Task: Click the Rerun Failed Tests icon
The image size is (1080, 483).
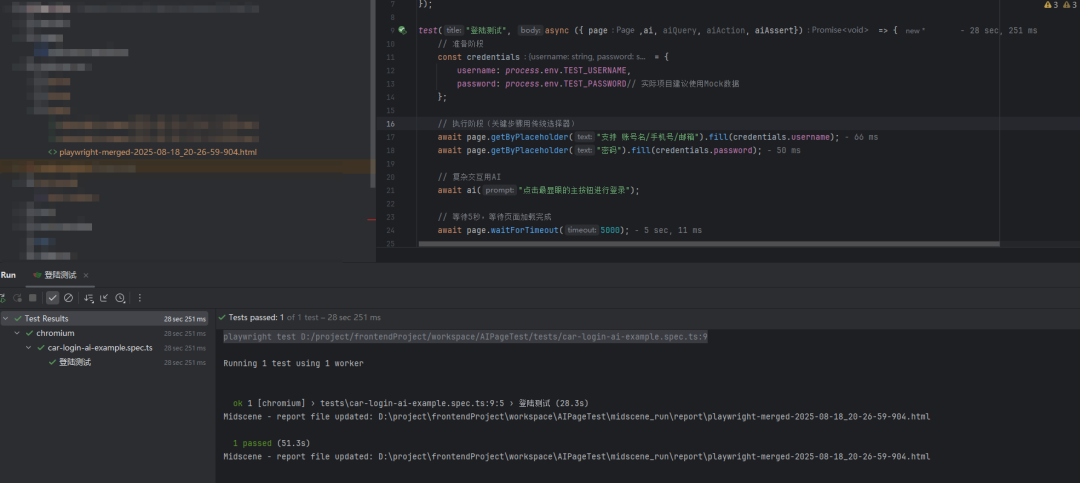Action: (x=17, y=298)
